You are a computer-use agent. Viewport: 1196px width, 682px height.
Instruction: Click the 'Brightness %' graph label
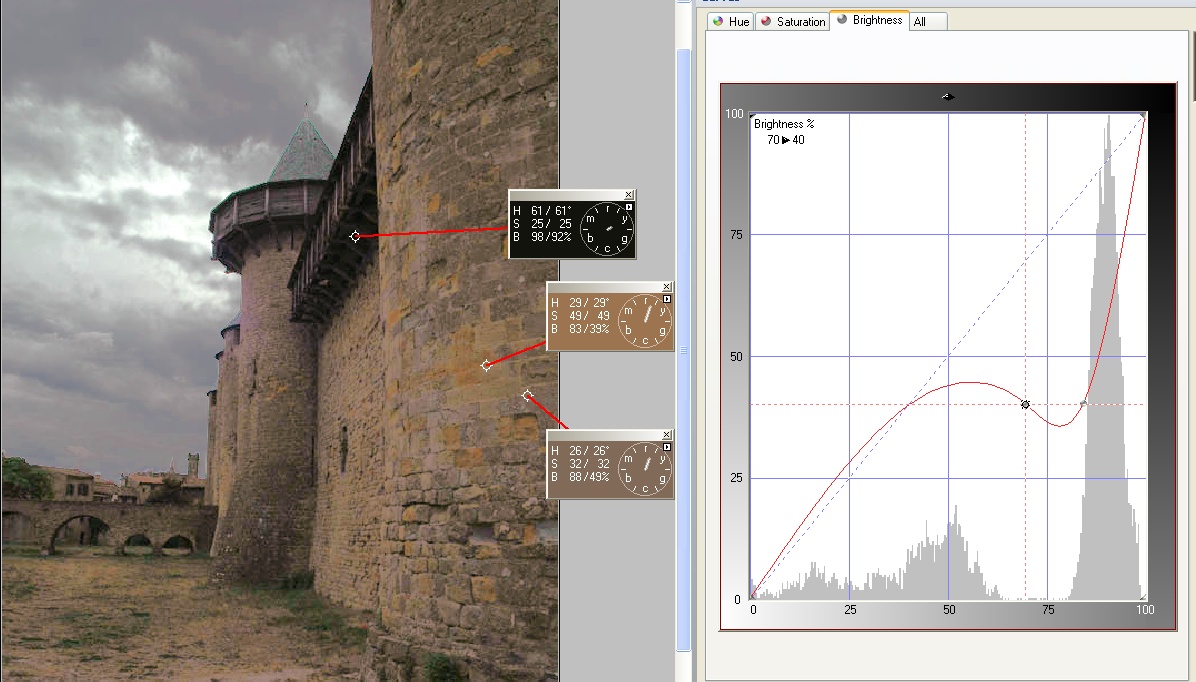click(x=784, y=124)
